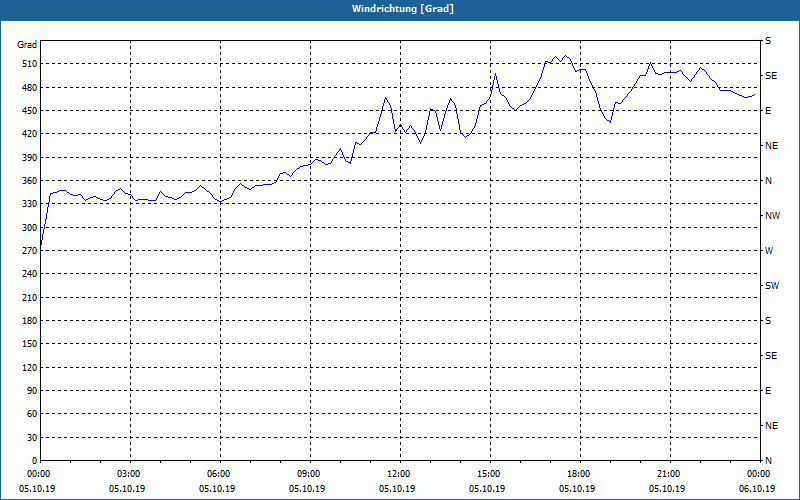
Task: Select the 21:00 time label
Action: pyautogui.click(x=667, y=474)
